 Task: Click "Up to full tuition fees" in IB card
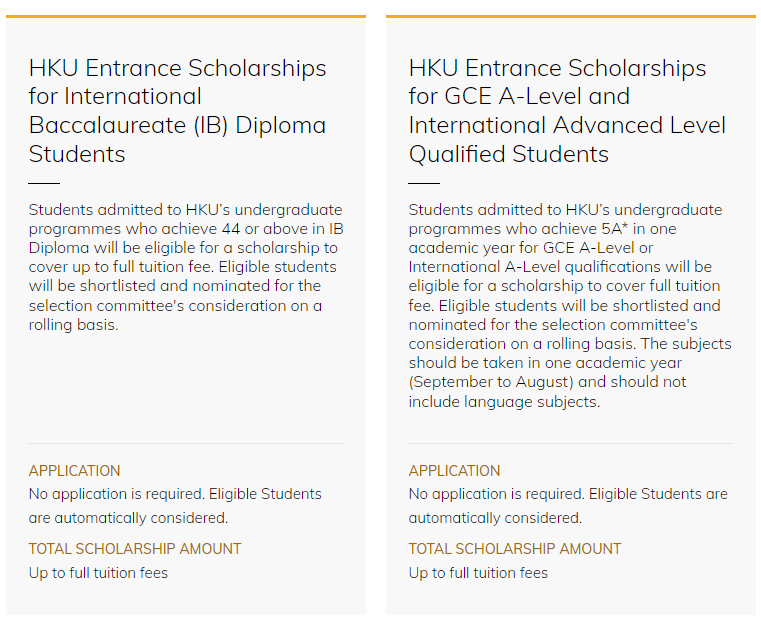tap(98, 573)
